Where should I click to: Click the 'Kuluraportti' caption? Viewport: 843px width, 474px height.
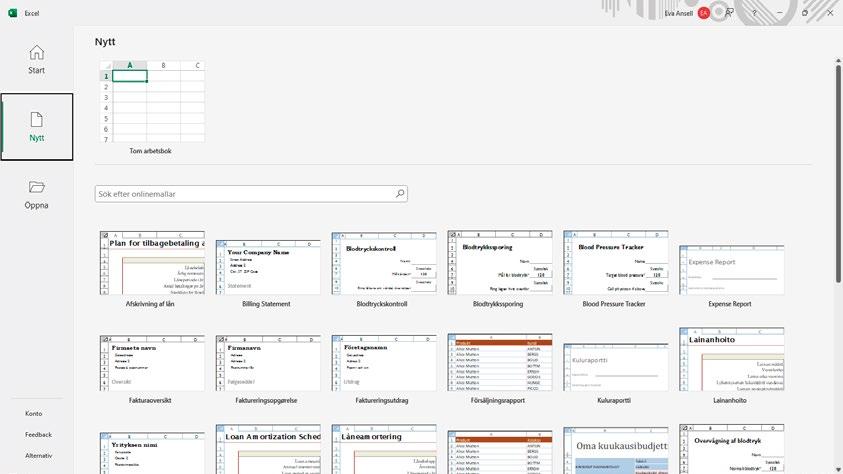614,400
